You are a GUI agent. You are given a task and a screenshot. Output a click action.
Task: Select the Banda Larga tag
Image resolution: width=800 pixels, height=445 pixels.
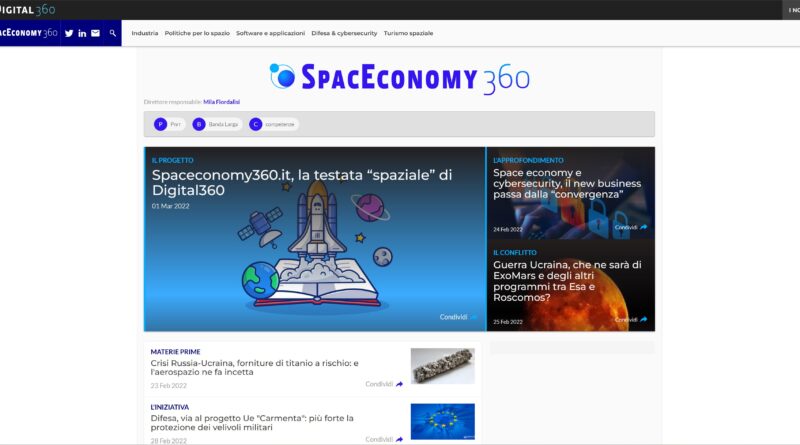click(x=216, y=124)
